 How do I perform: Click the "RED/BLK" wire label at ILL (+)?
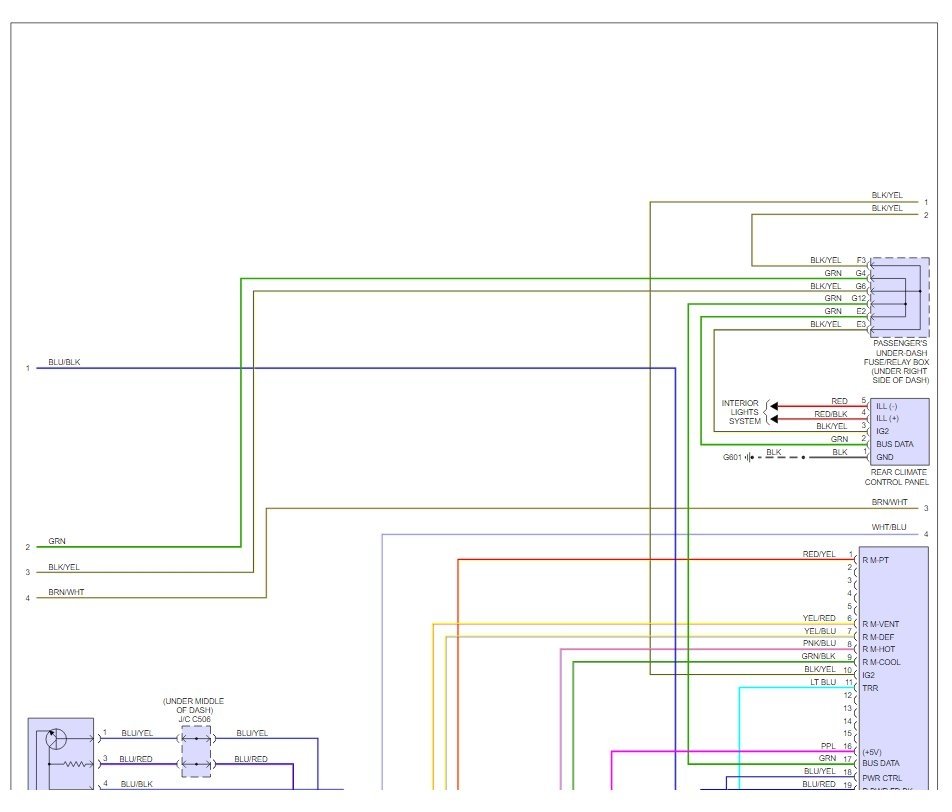(x=831, y=414)
